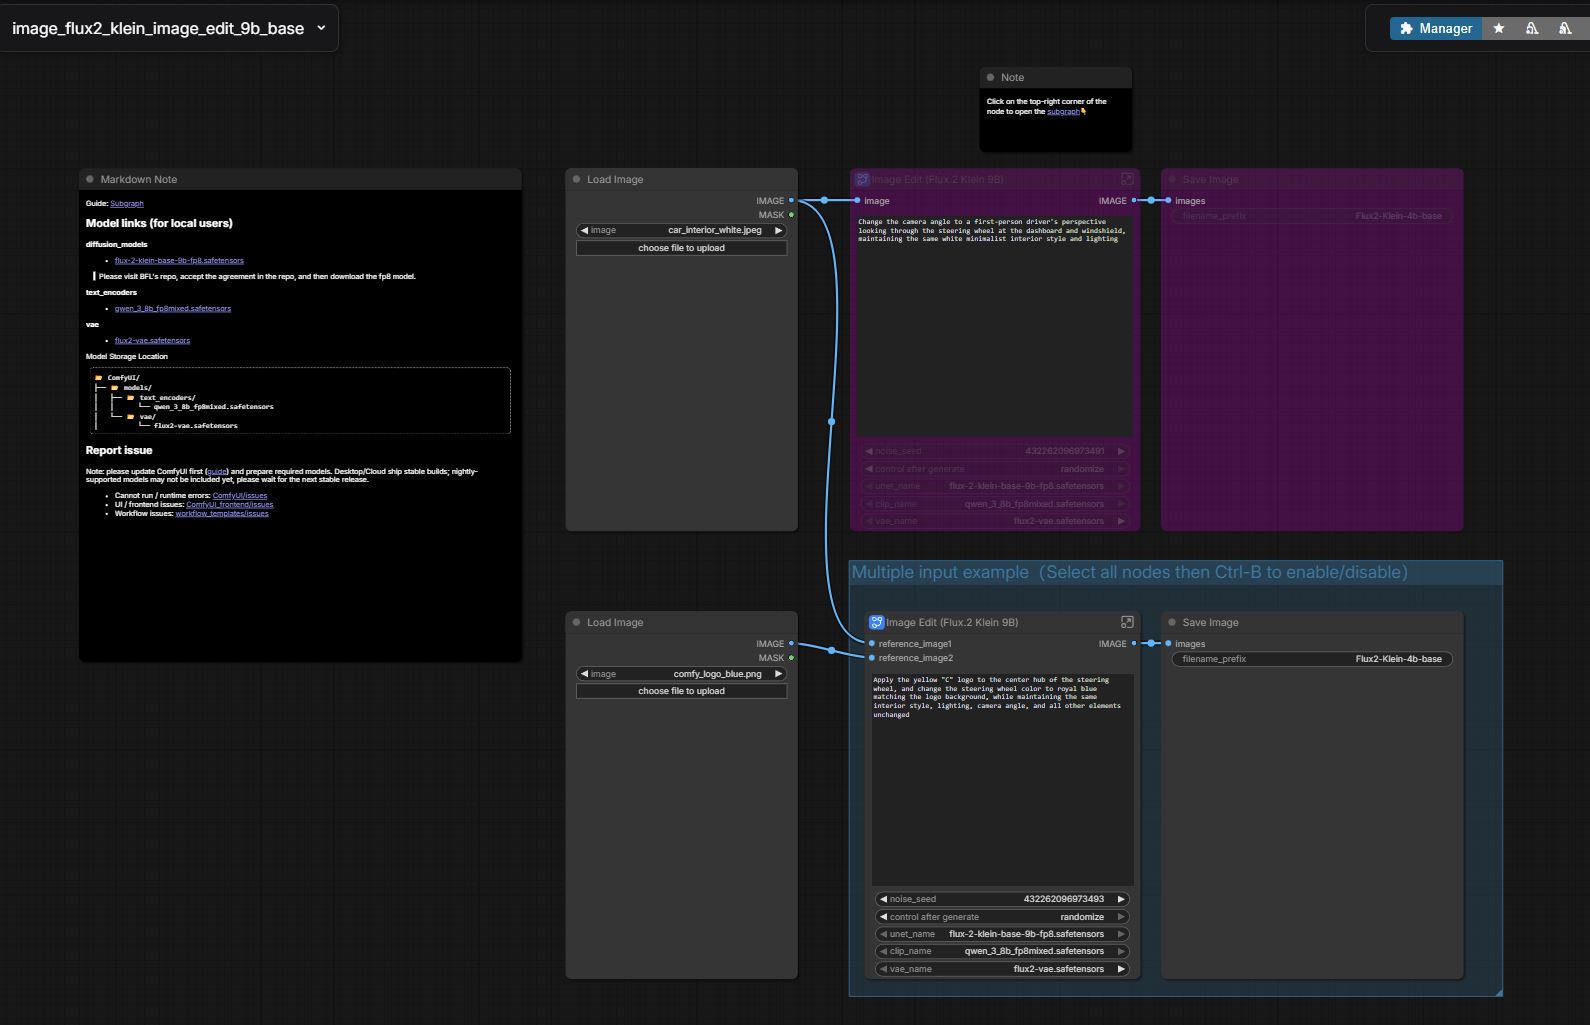Open active control after generate randomize dropdown
The width and height of the screenshot is (1590, 1025).
pyautogui.click(x=1002, y=917)
